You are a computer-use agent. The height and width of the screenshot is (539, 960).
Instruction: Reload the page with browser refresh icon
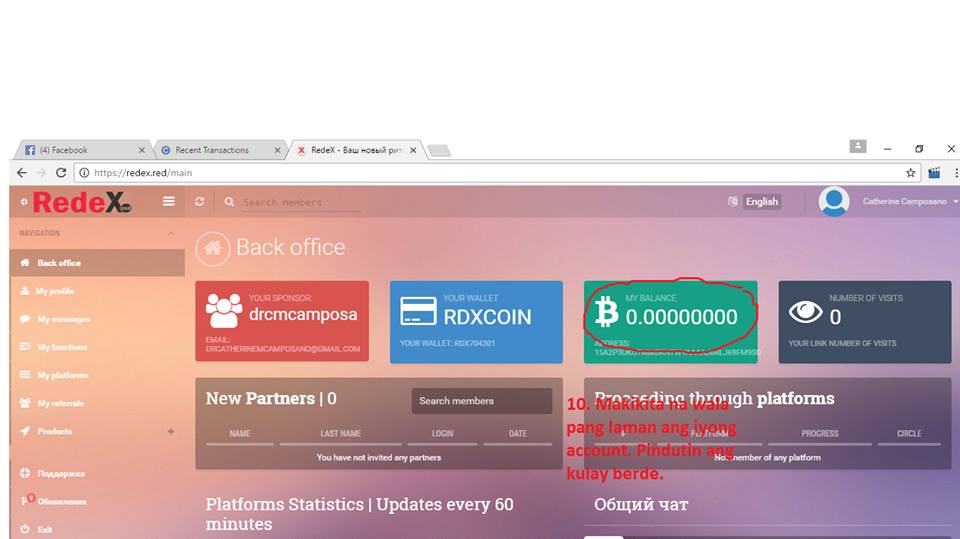pos(61,173)
